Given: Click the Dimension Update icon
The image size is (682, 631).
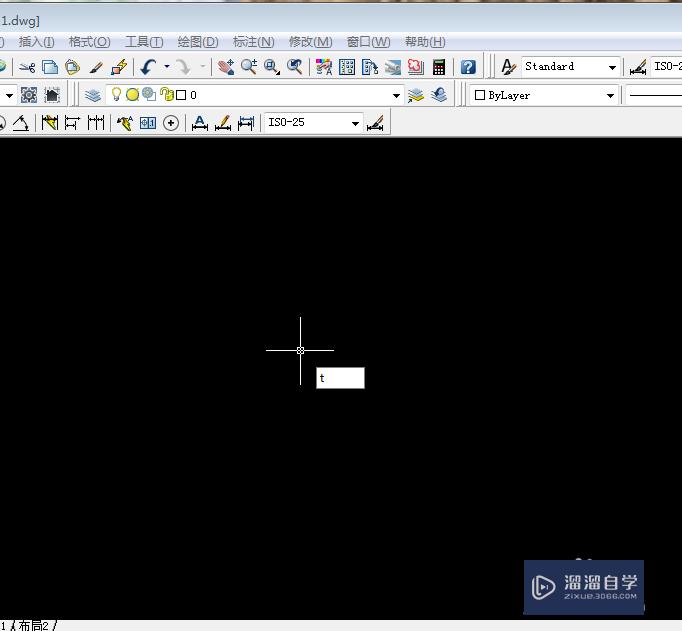Looking at the screenshot, I should coord(246,124).
